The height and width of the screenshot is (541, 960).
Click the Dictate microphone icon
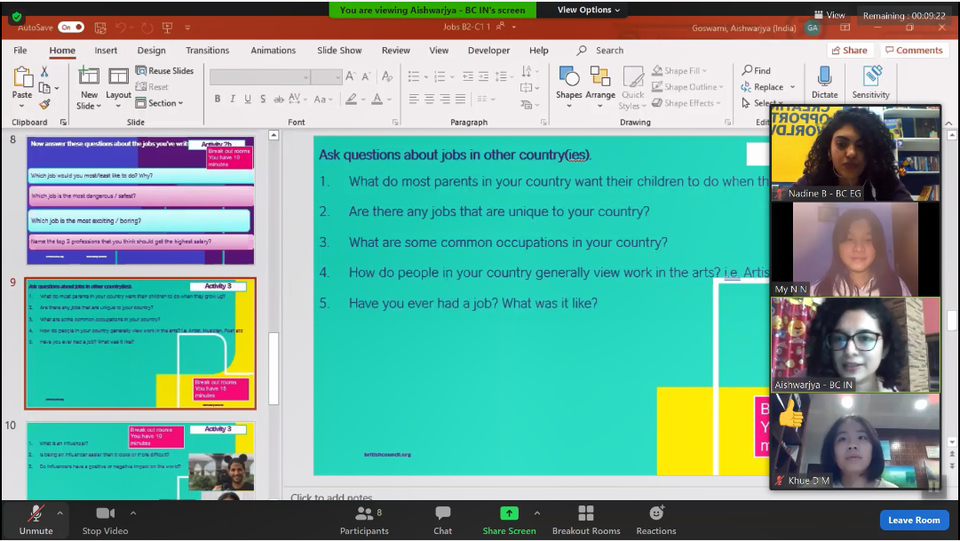pyautogui.click(x=824, y=78)
